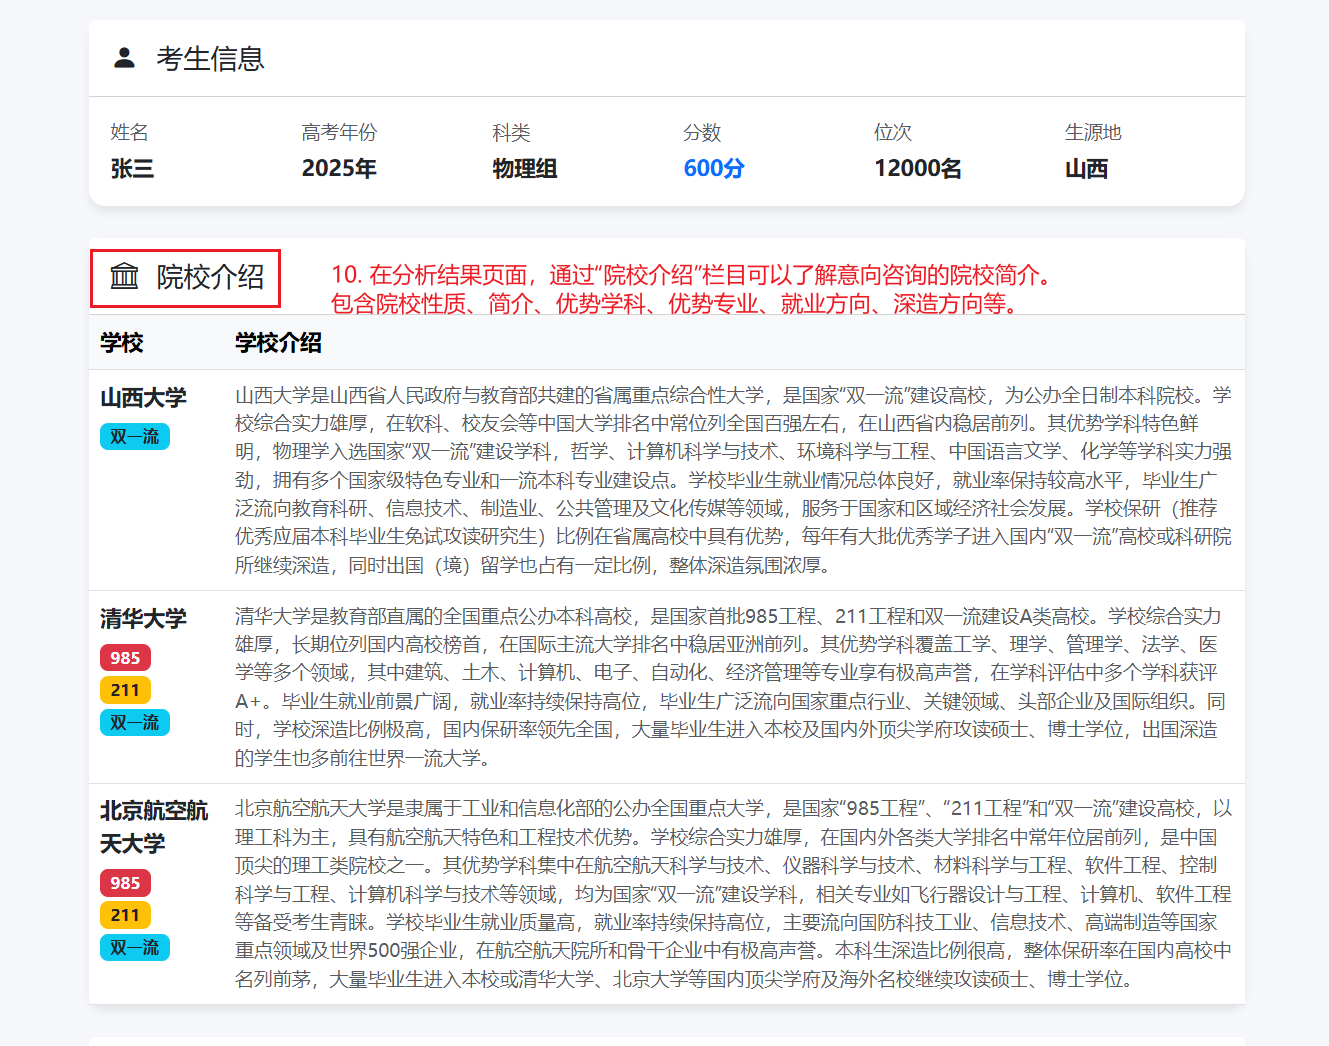The image size is (1329, 1046).
Task: Click the 学校介绍 column header
Action: pos(278,343)
